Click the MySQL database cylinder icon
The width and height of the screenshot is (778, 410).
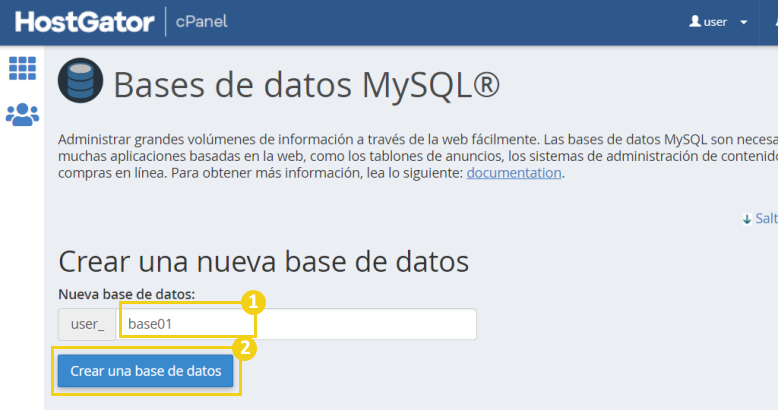80,80
